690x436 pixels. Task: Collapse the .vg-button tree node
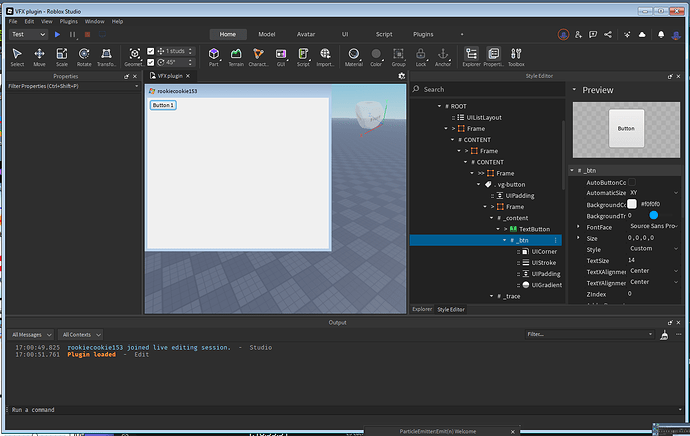pyautogui.click(x=479, y=184)
